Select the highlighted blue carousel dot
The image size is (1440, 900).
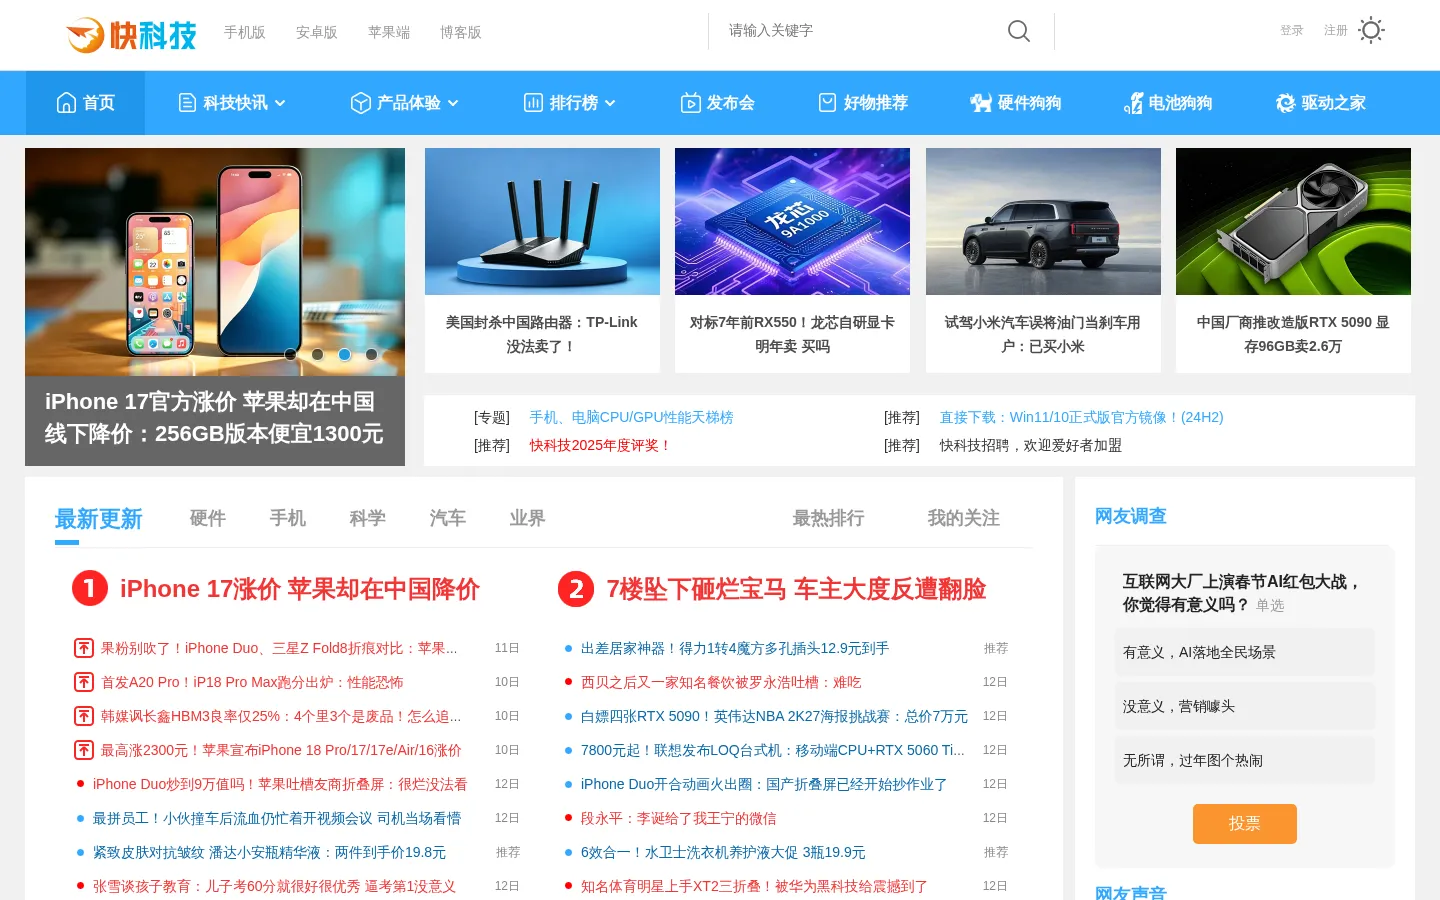pos(344,354)
